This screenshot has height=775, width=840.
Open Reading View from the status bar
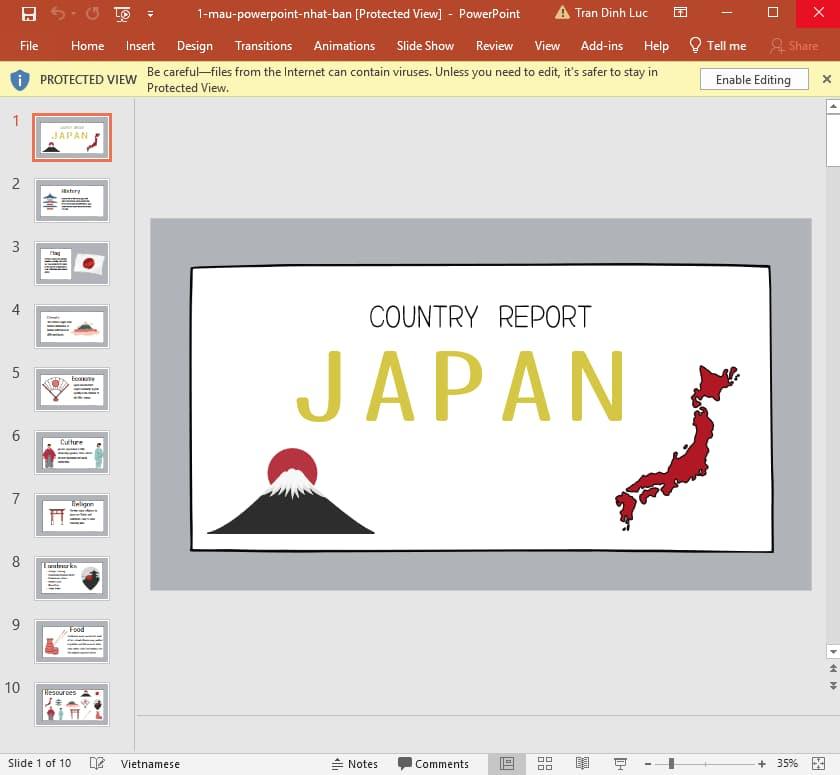582,763
